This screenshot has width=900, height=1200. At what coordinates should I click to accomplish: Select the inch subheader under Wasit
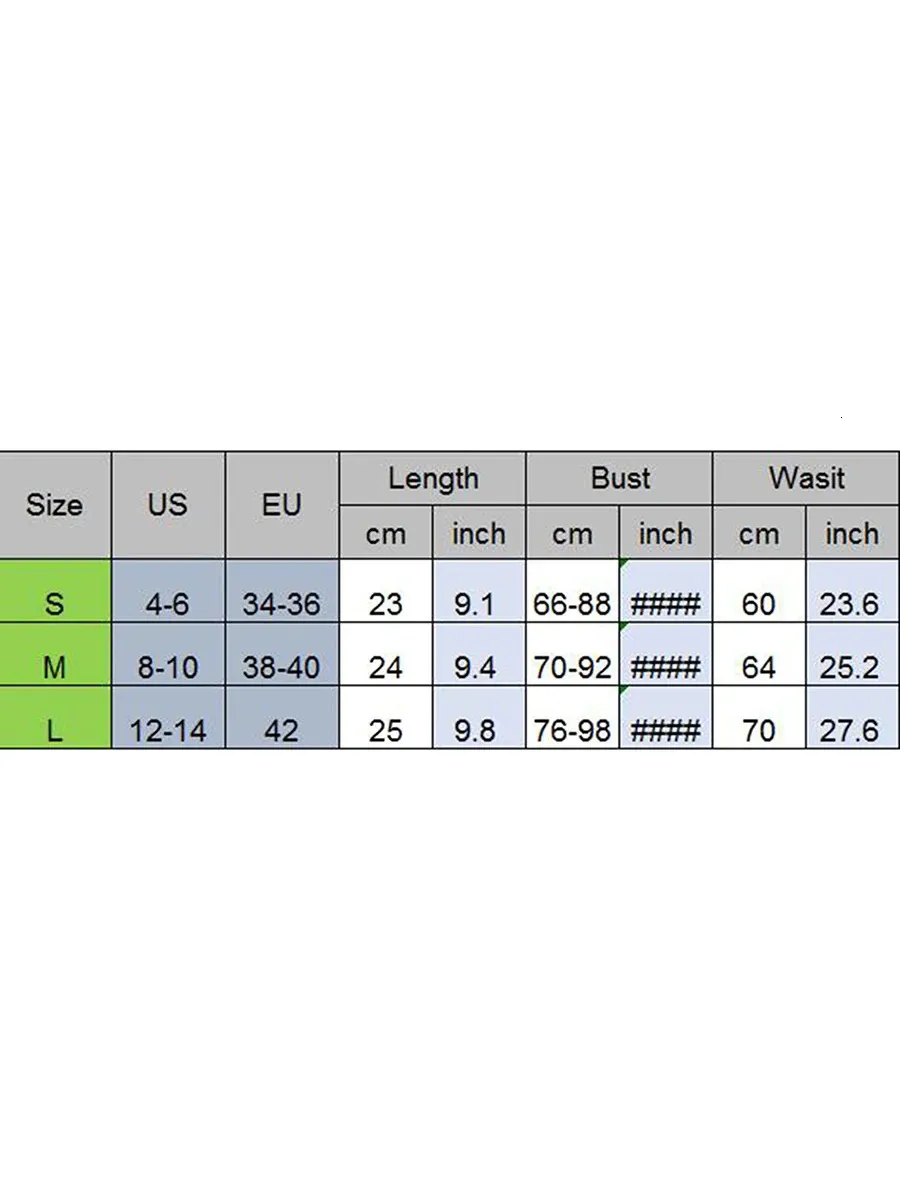852,534
